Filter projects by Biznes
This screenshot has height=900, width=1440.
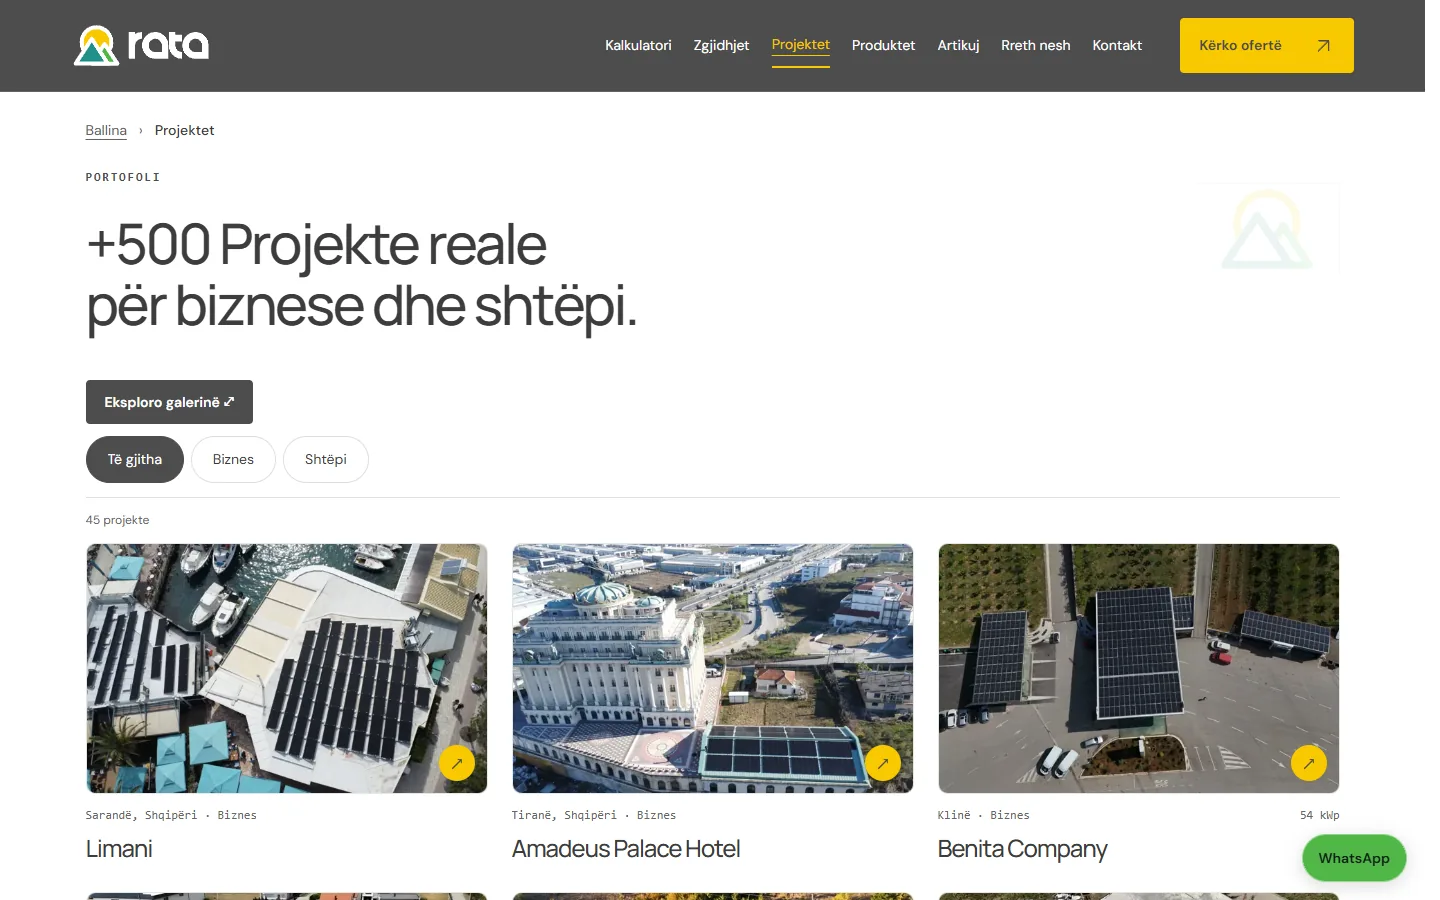[x=233, y=459]
